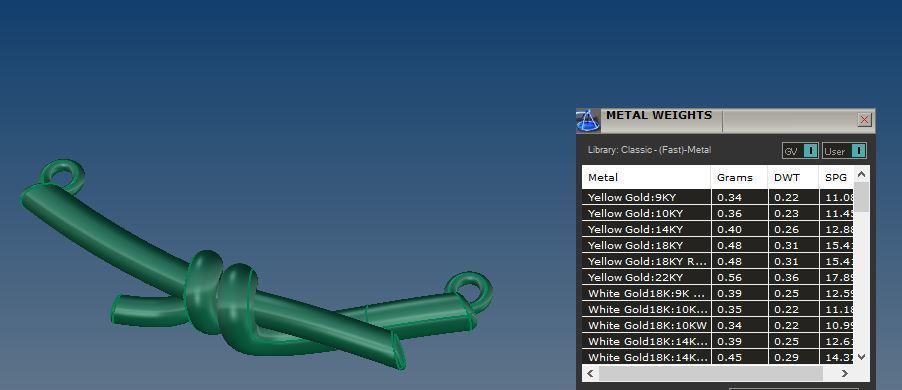
Task: Click the vertical scrollbar thumb
Action: 861,197
